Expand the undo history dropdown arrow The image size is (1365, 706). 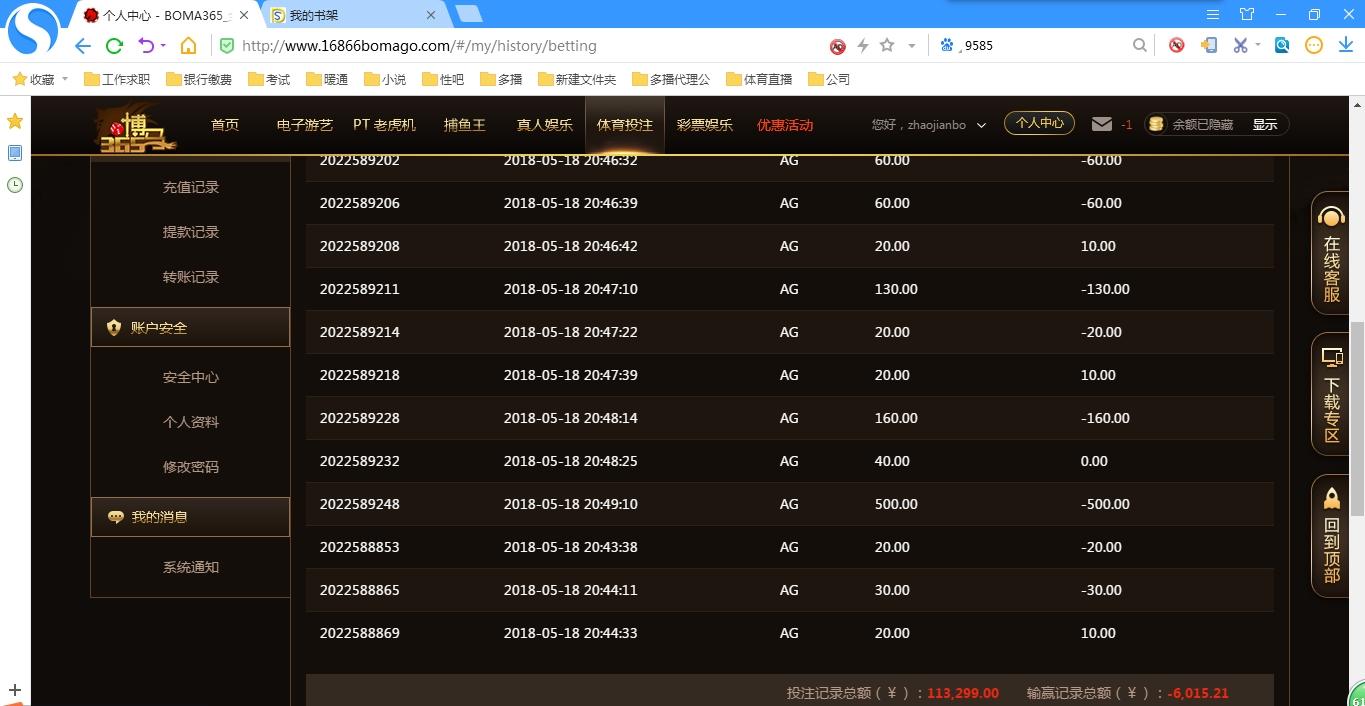tap(163, 46)
